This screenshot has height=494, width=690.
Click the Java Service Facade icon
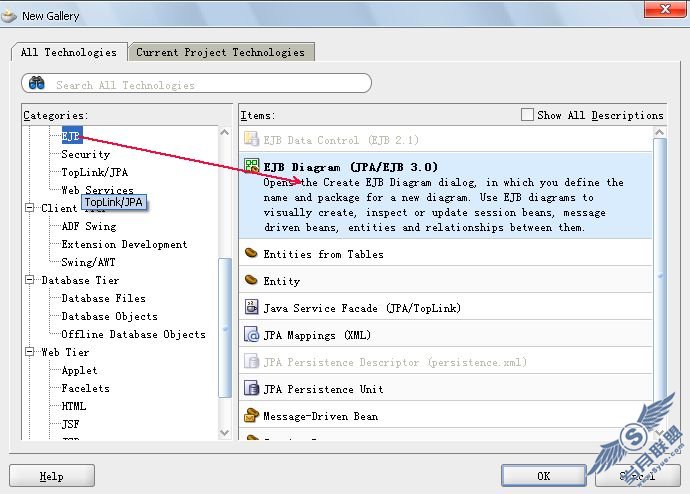coord(251,307)
